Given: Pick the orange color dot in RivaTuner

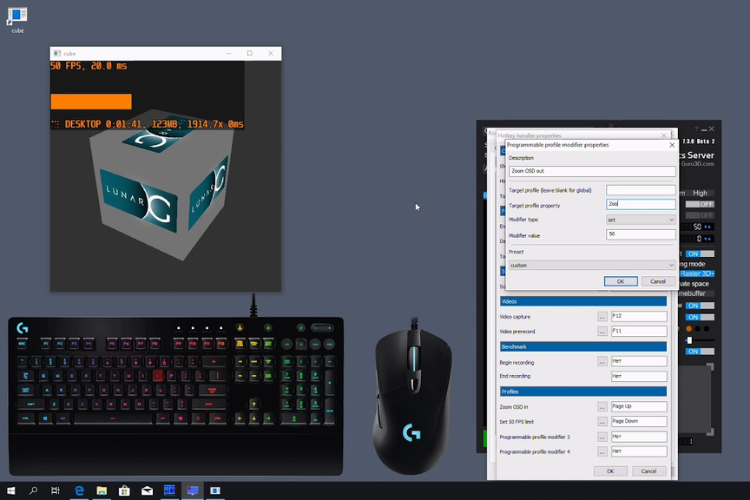Looking at the screenshot, I should click(689, 329).
